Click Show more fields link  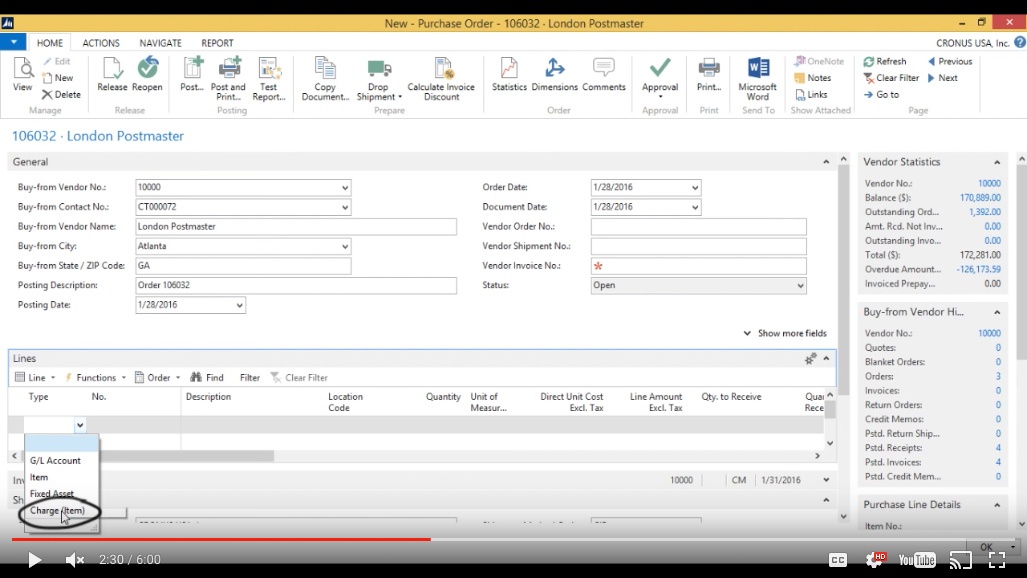[x=791, y=334]
